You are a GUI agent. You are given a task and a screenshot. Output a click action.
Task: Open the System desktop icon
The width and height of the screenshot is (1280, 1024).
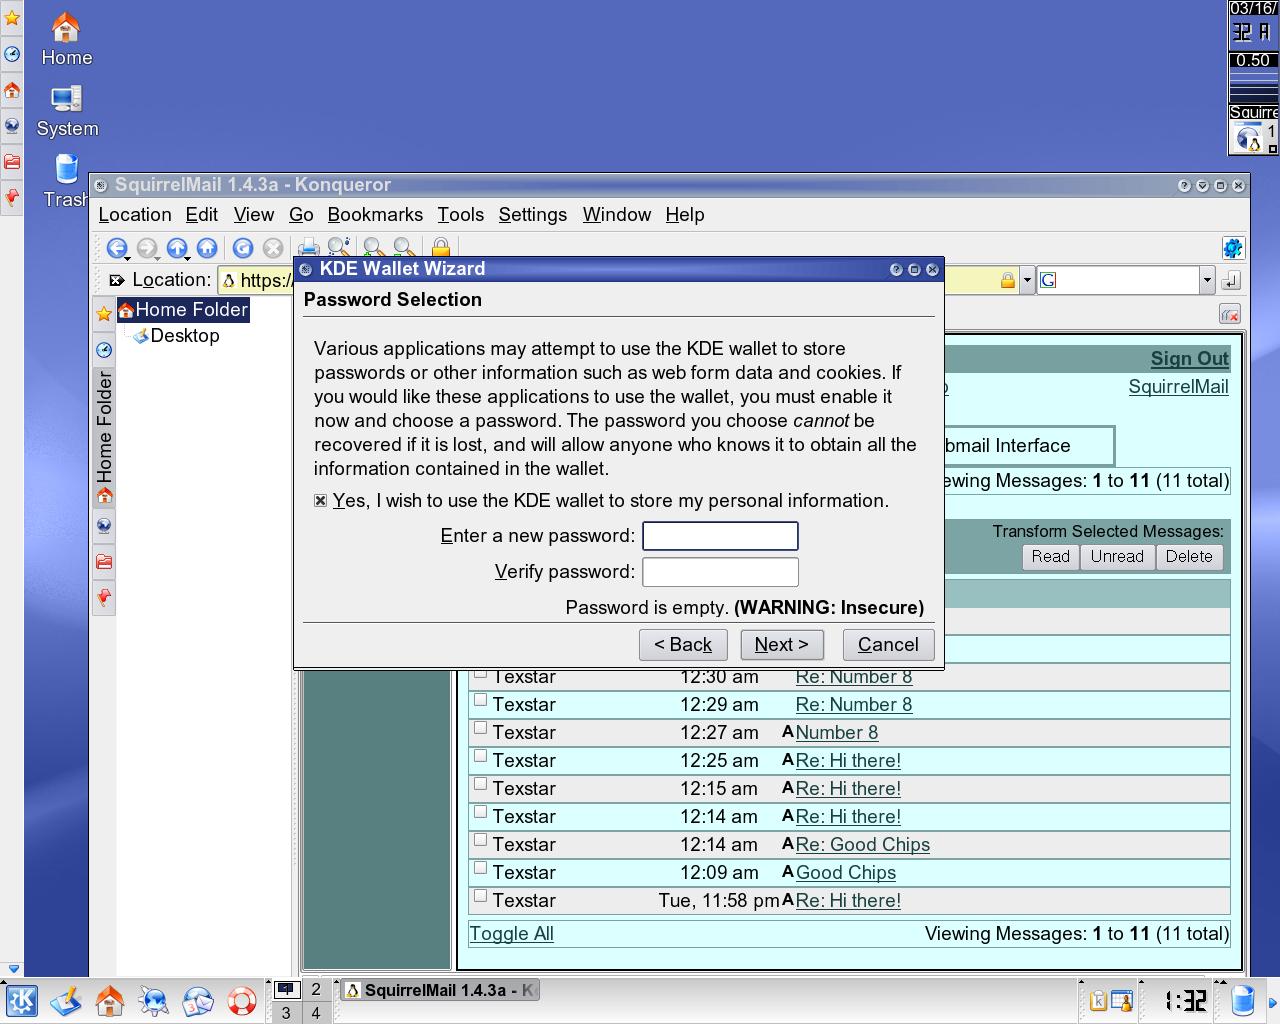(x=67, y=110)
